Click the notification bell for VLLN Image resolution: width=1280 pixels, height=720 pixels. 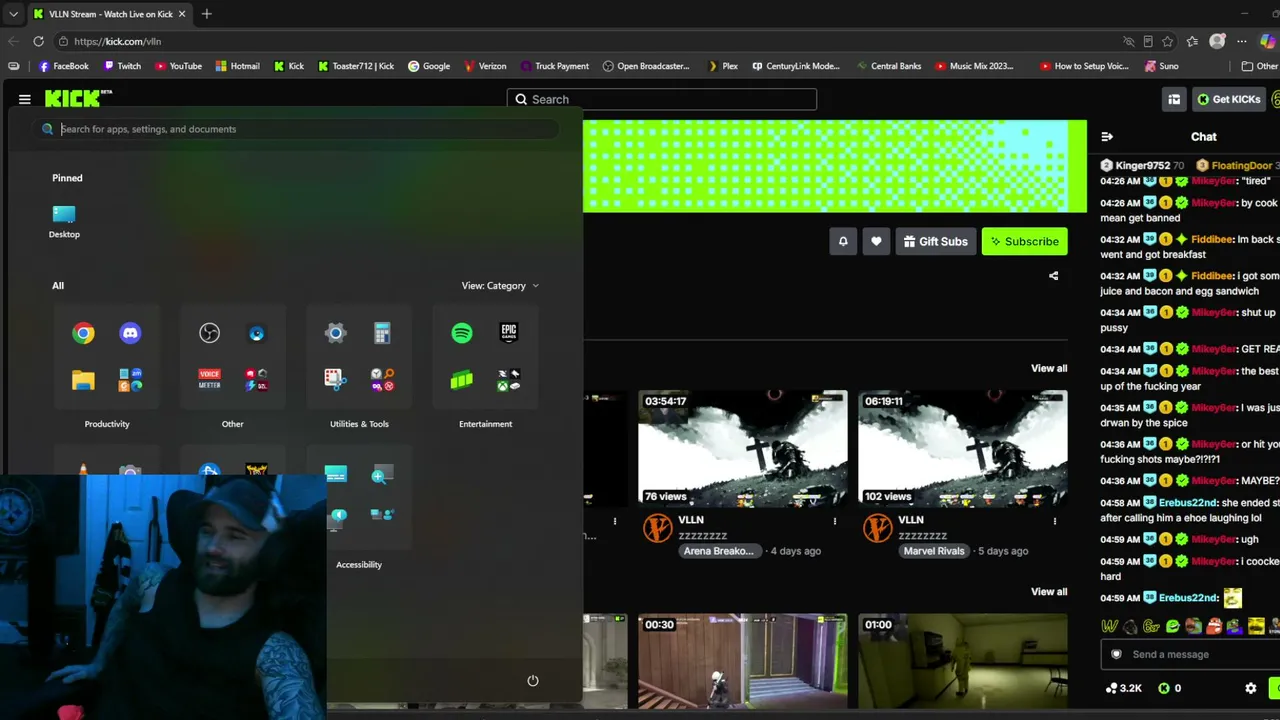click(x=843, y=241)
